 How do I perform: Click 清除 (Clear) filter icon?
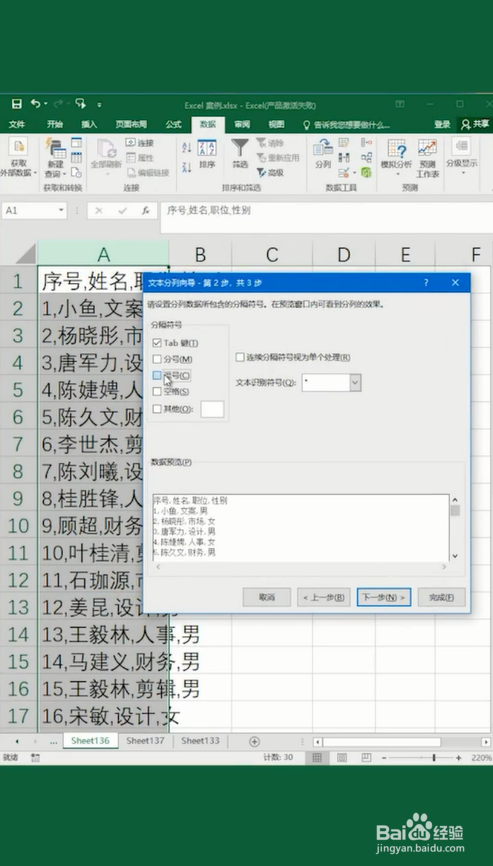coord(269,143)
